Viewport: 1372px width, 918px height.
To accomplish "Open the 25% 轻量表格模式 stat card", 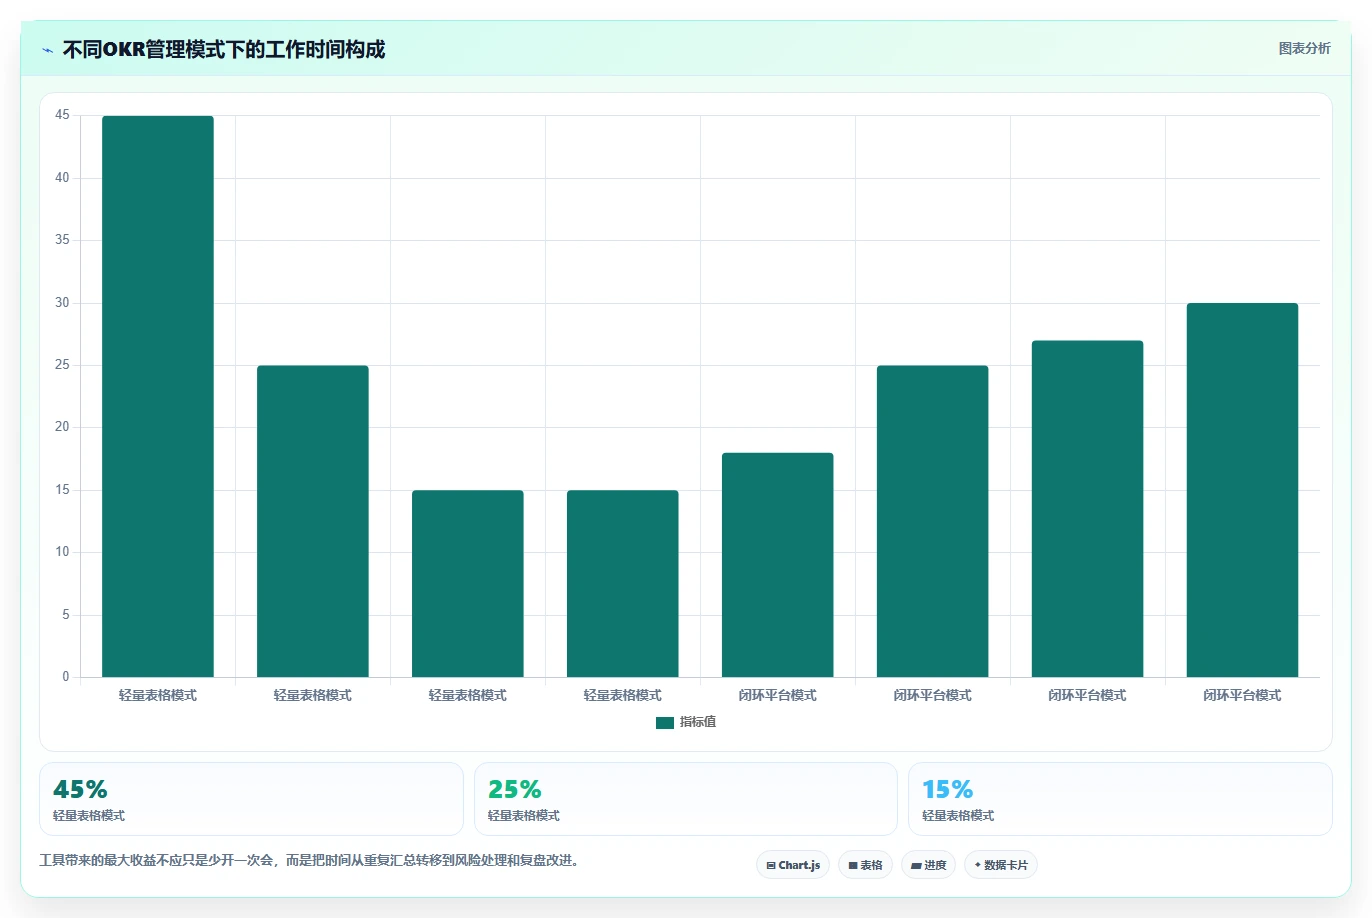I will (686, 799).
